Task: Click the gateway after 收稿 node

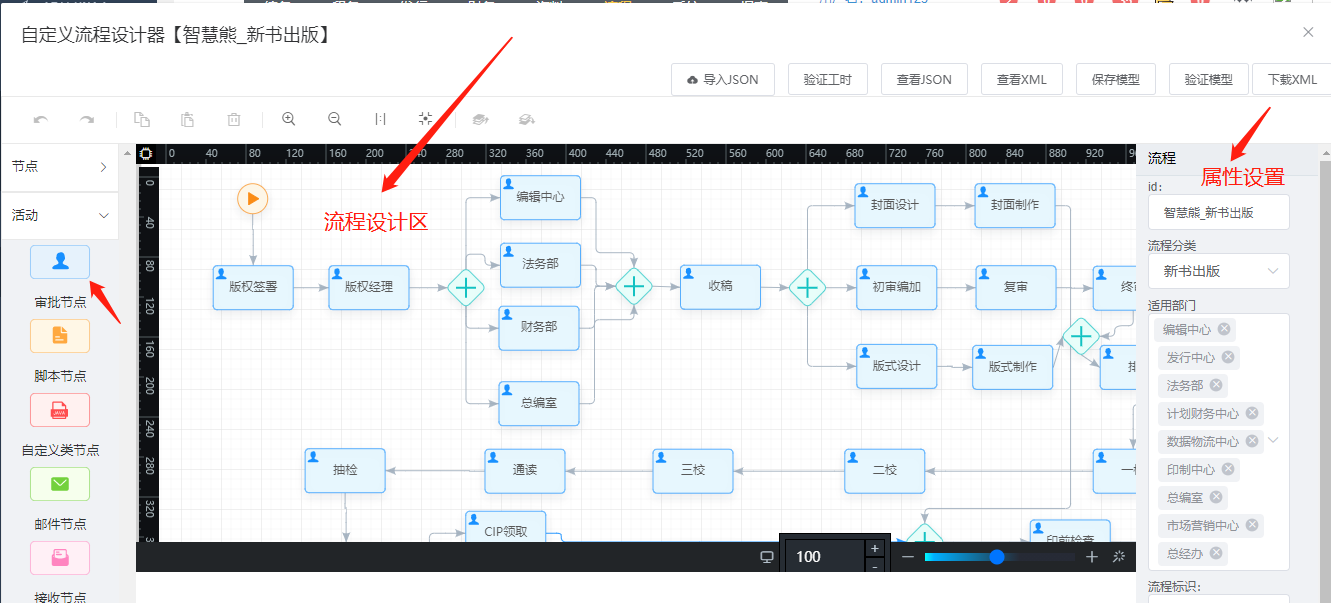Action: pyautogui.click(x=807, y=288)
